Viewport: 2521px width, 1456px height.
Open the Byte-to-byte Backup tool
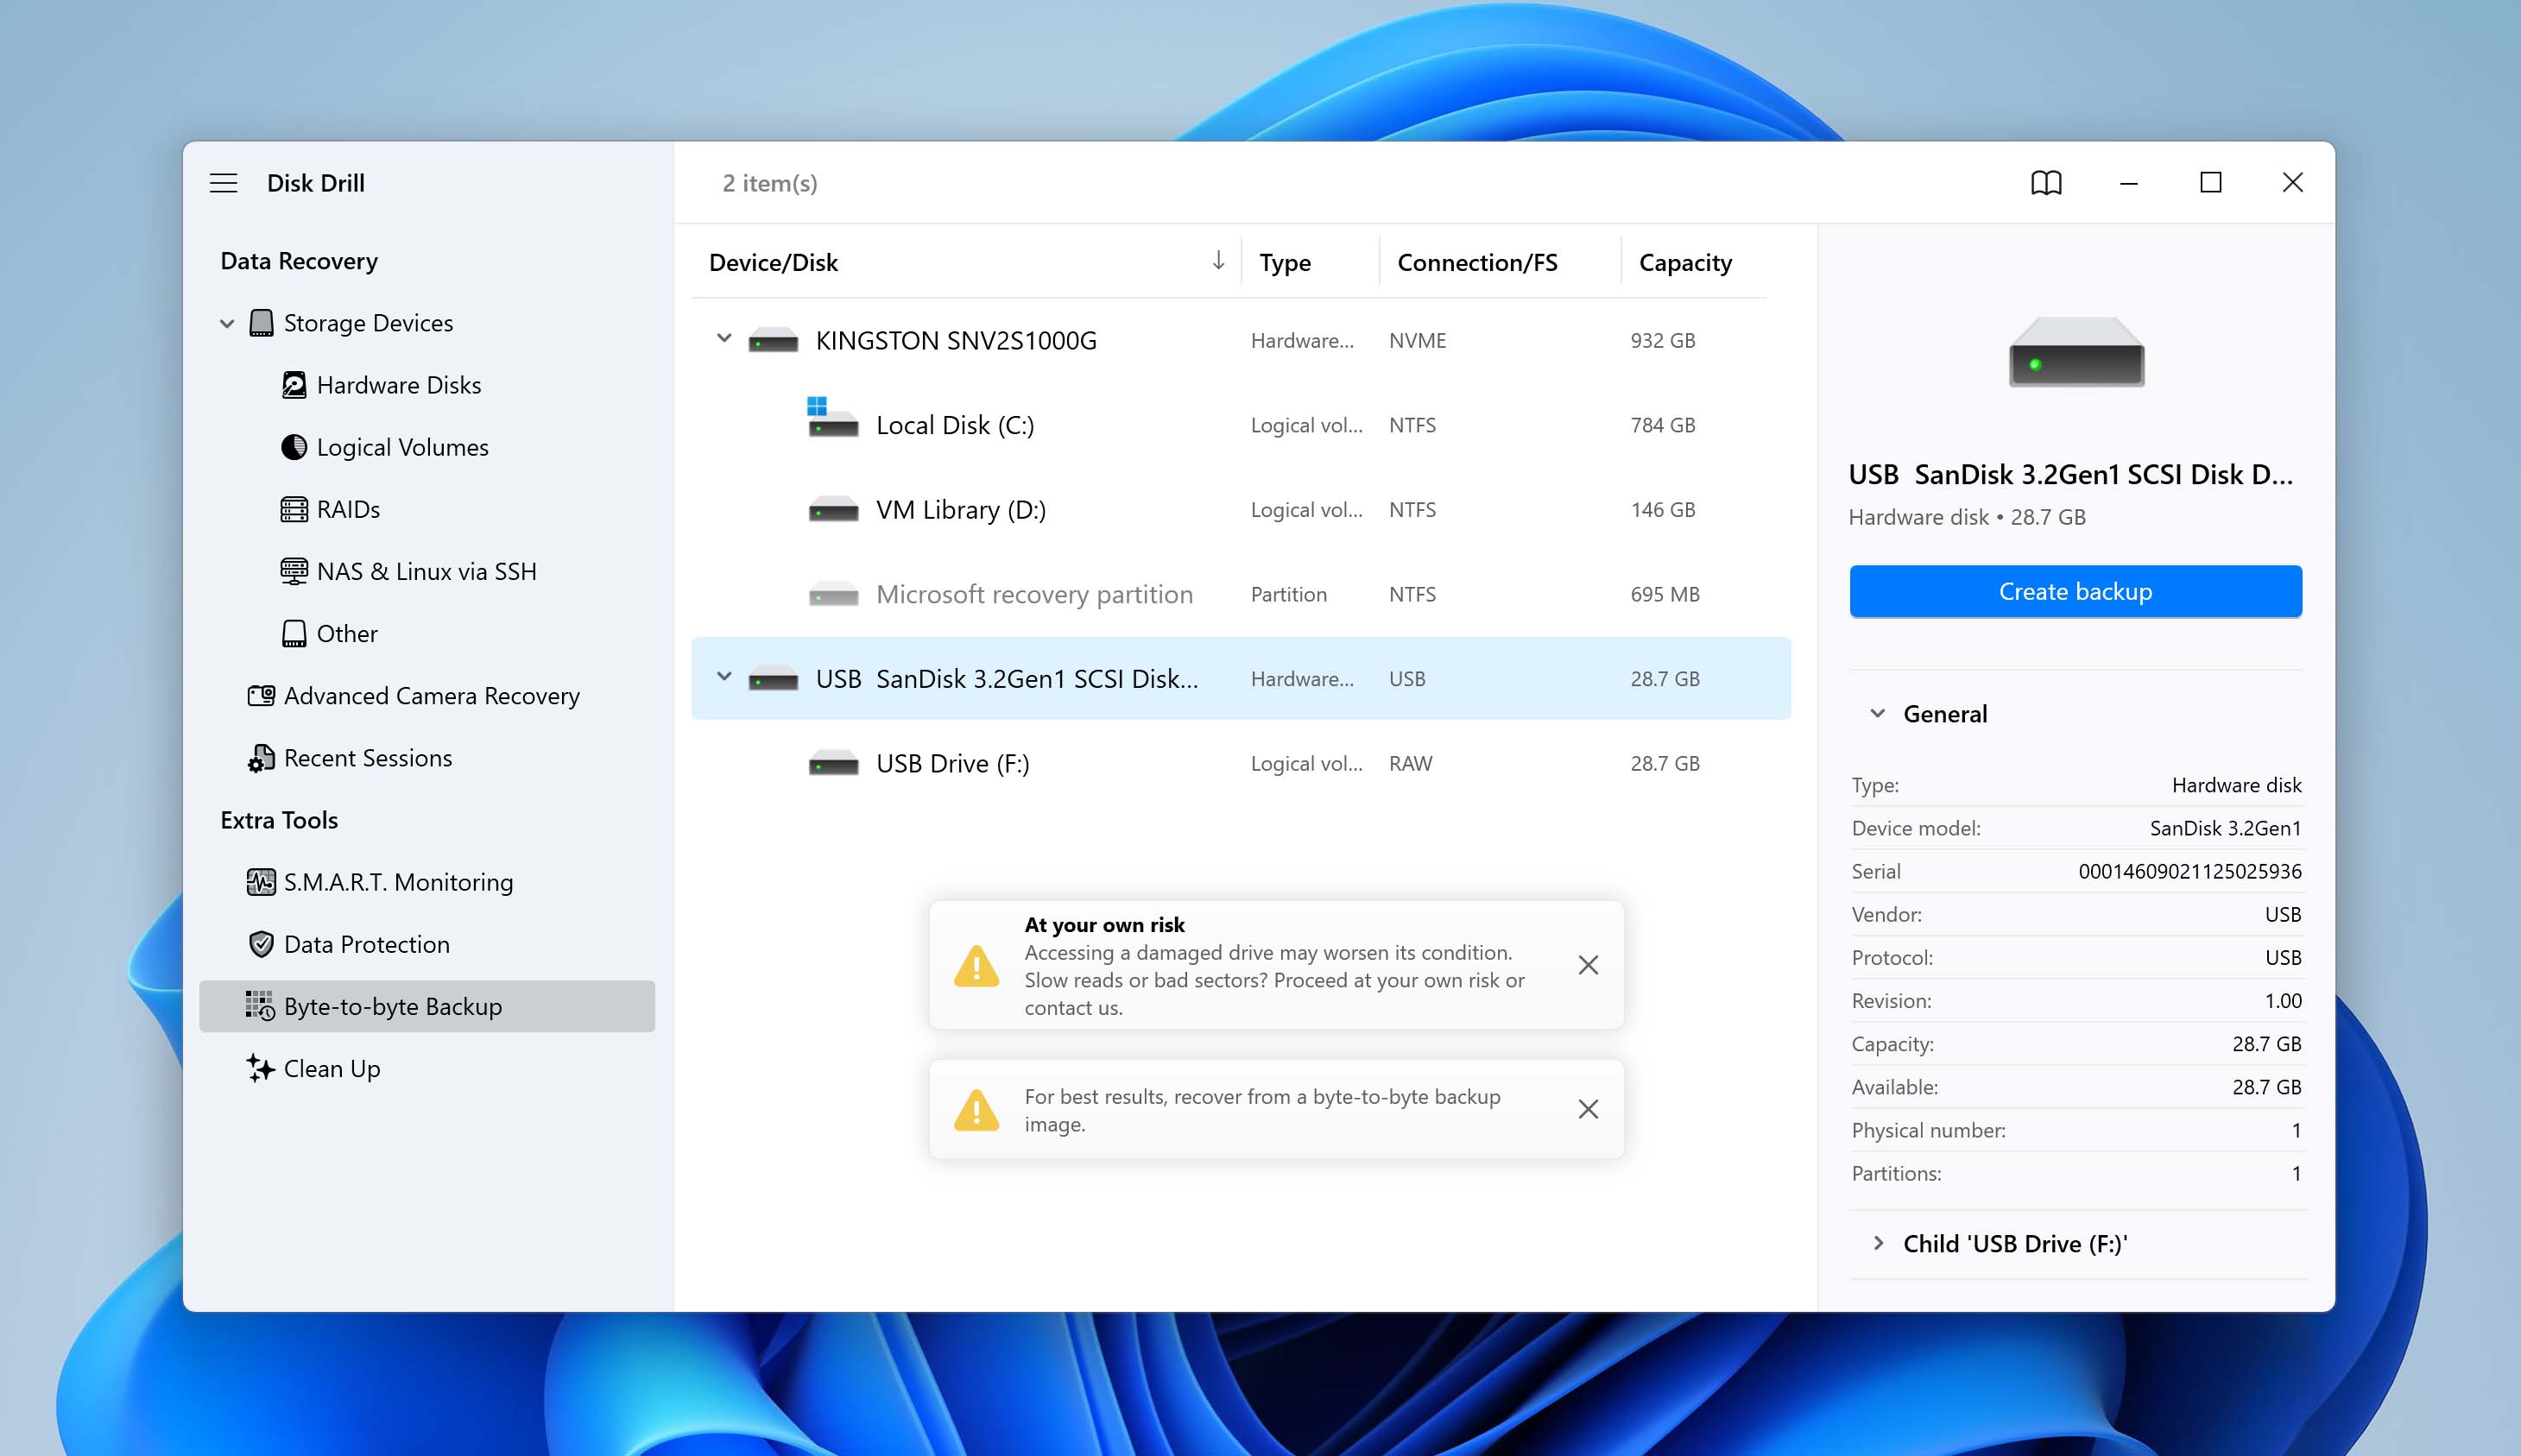tap(392, 1006)
